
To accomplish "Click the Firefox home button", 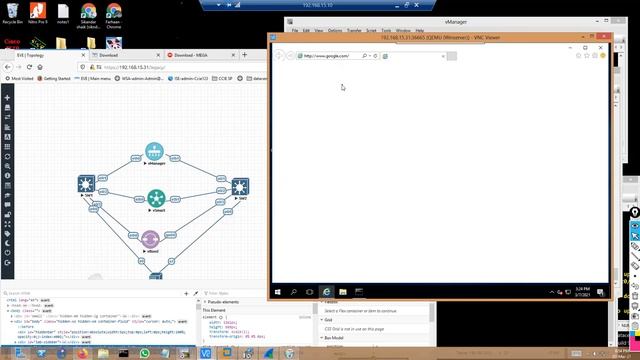I will [x=40, y=67].
